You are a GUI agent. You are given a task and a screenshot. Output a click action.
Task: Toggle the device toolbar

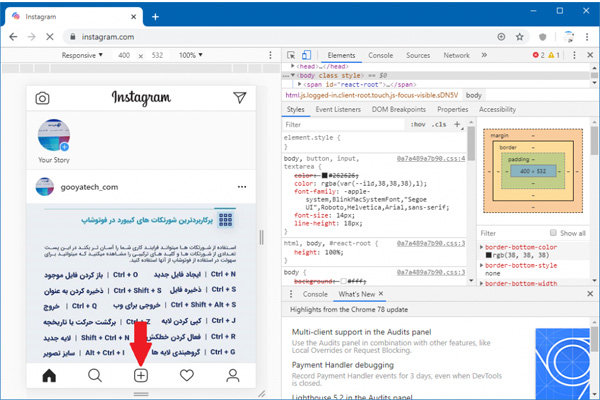[x=306, y=55]
